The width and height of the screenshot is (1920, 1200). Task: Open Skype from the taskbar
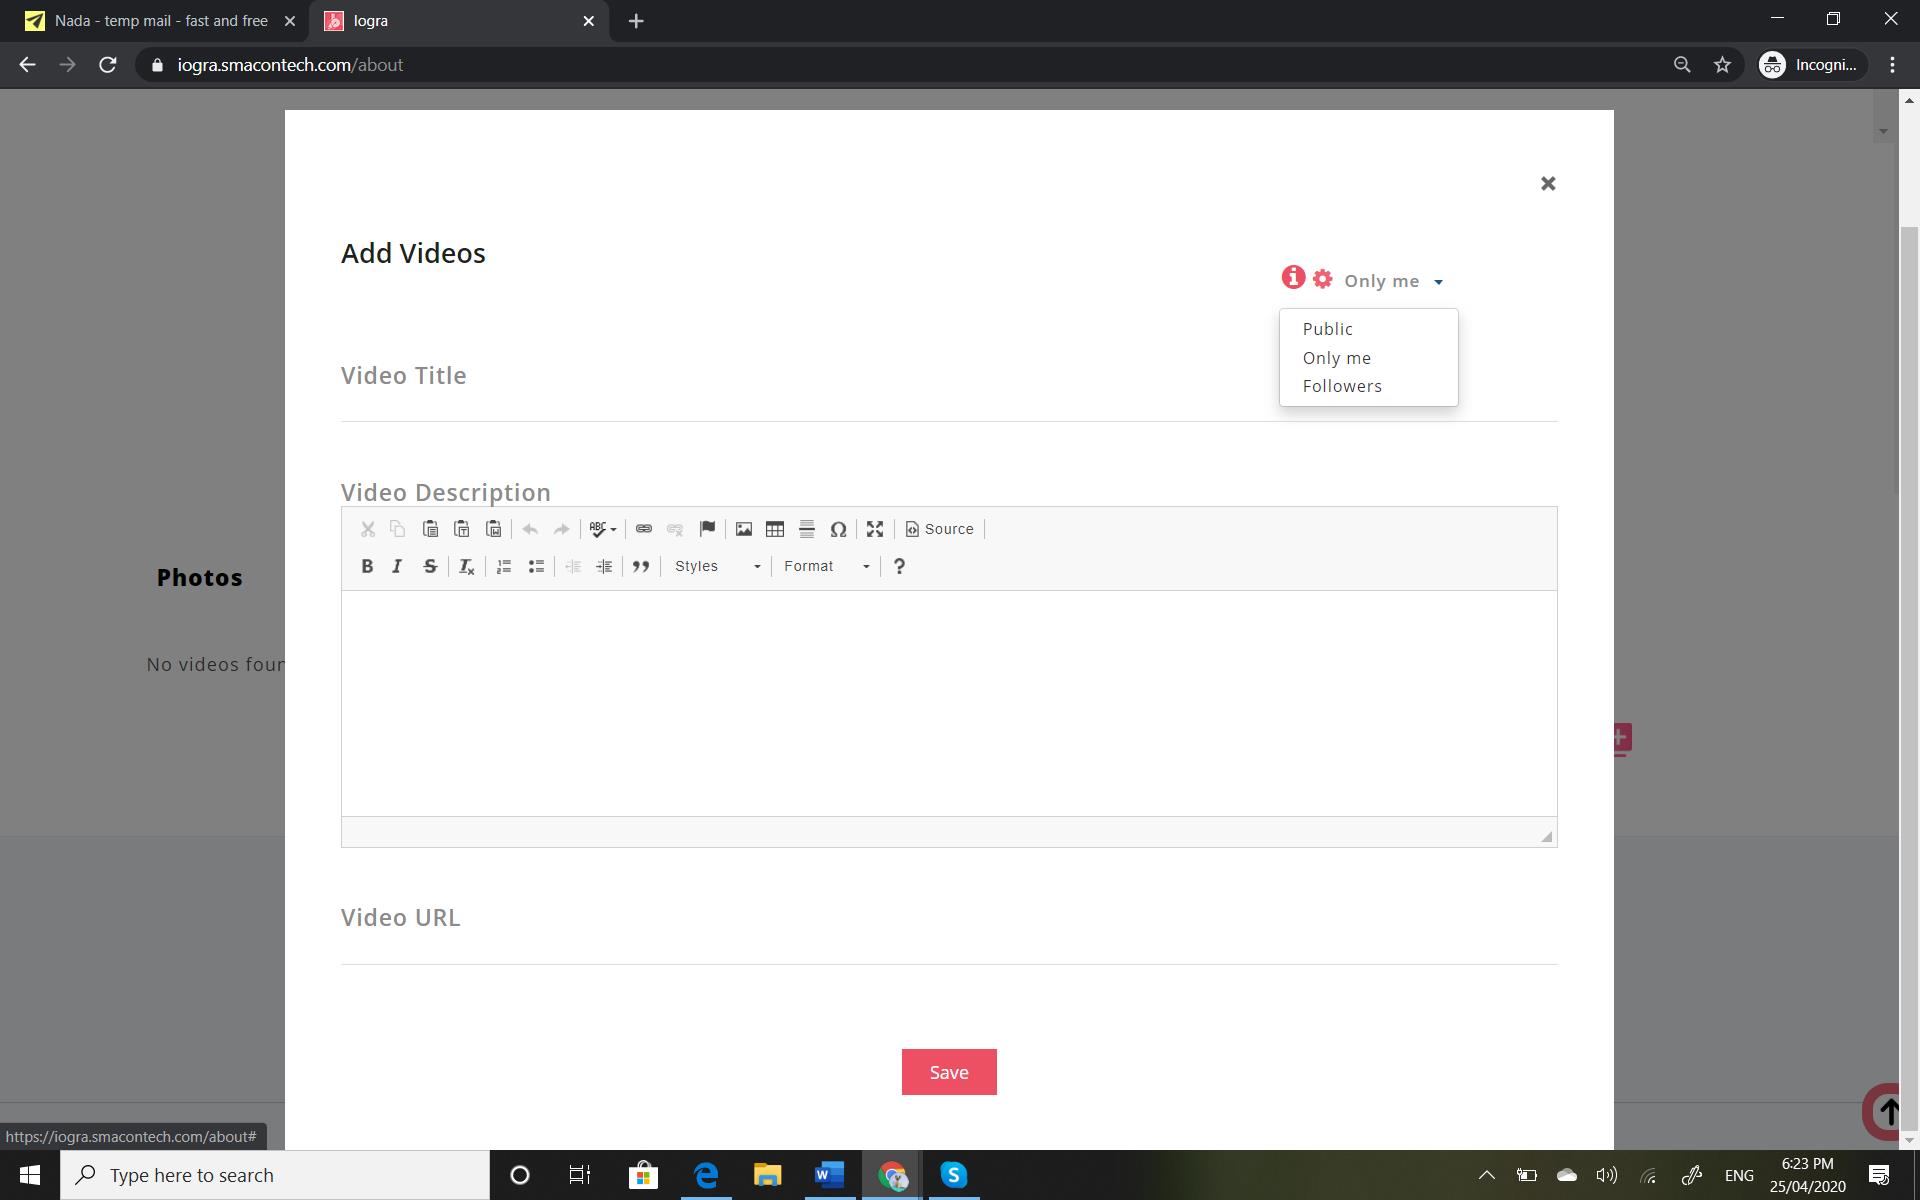[954, 1175]
